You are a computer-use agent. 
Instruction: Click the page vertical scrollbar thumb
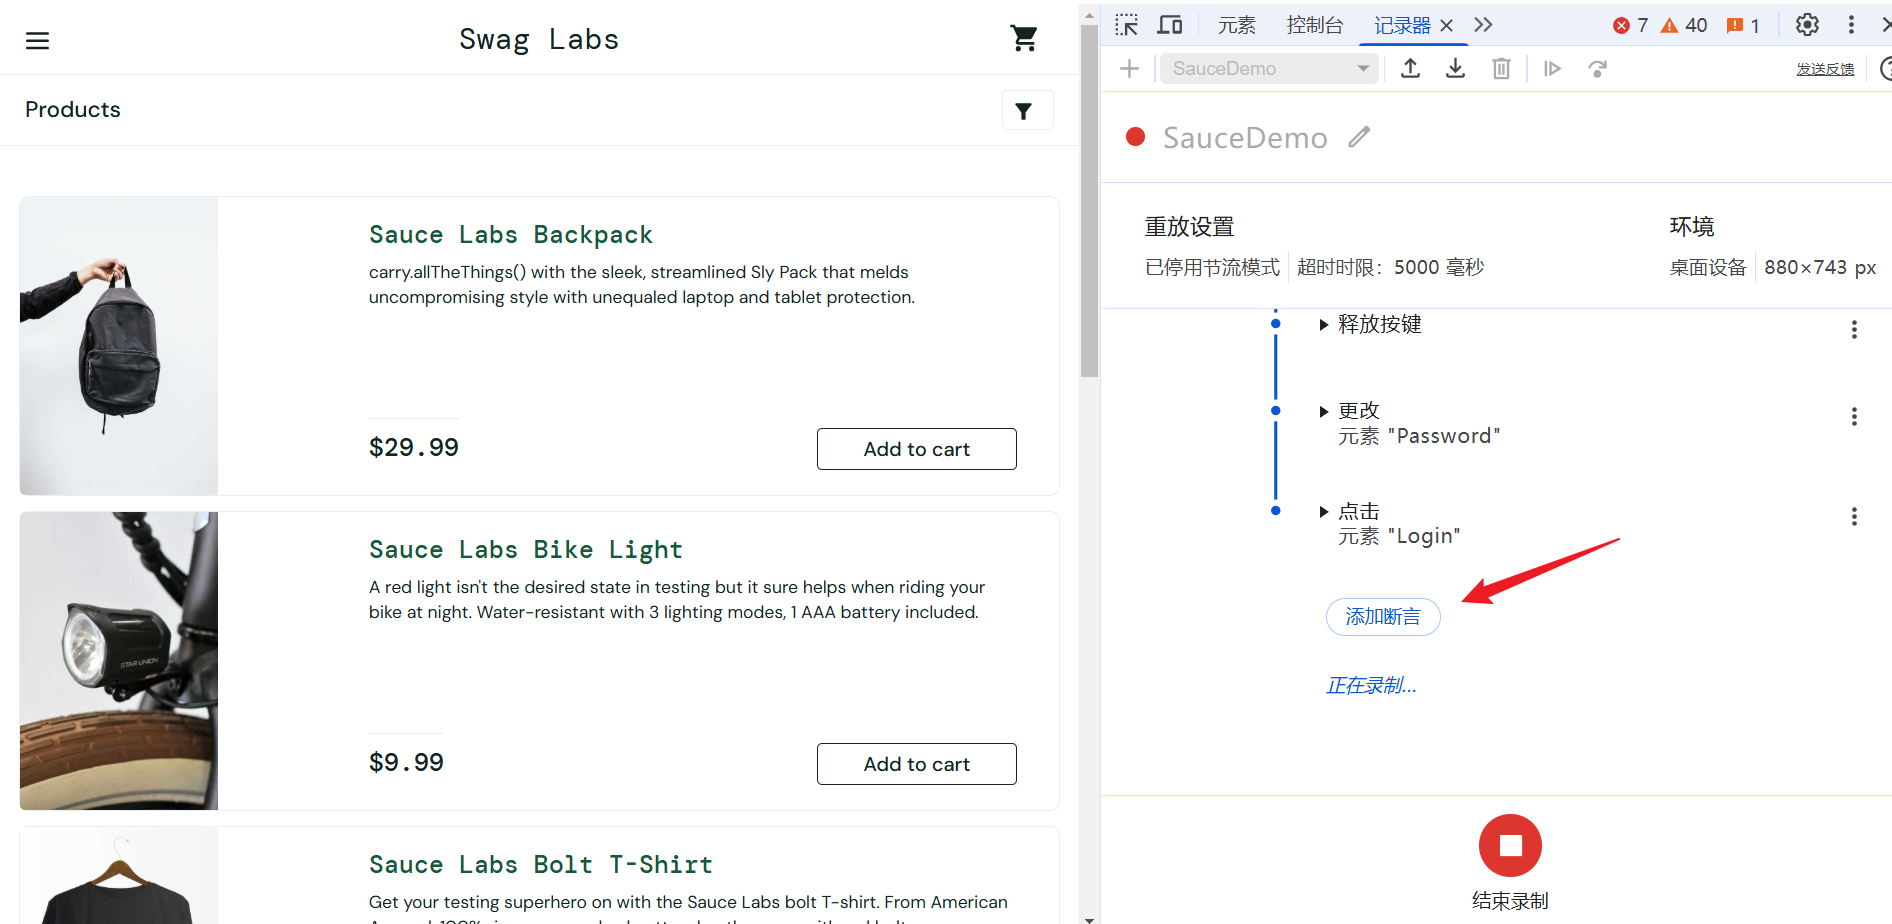[x=1089, y=200]
